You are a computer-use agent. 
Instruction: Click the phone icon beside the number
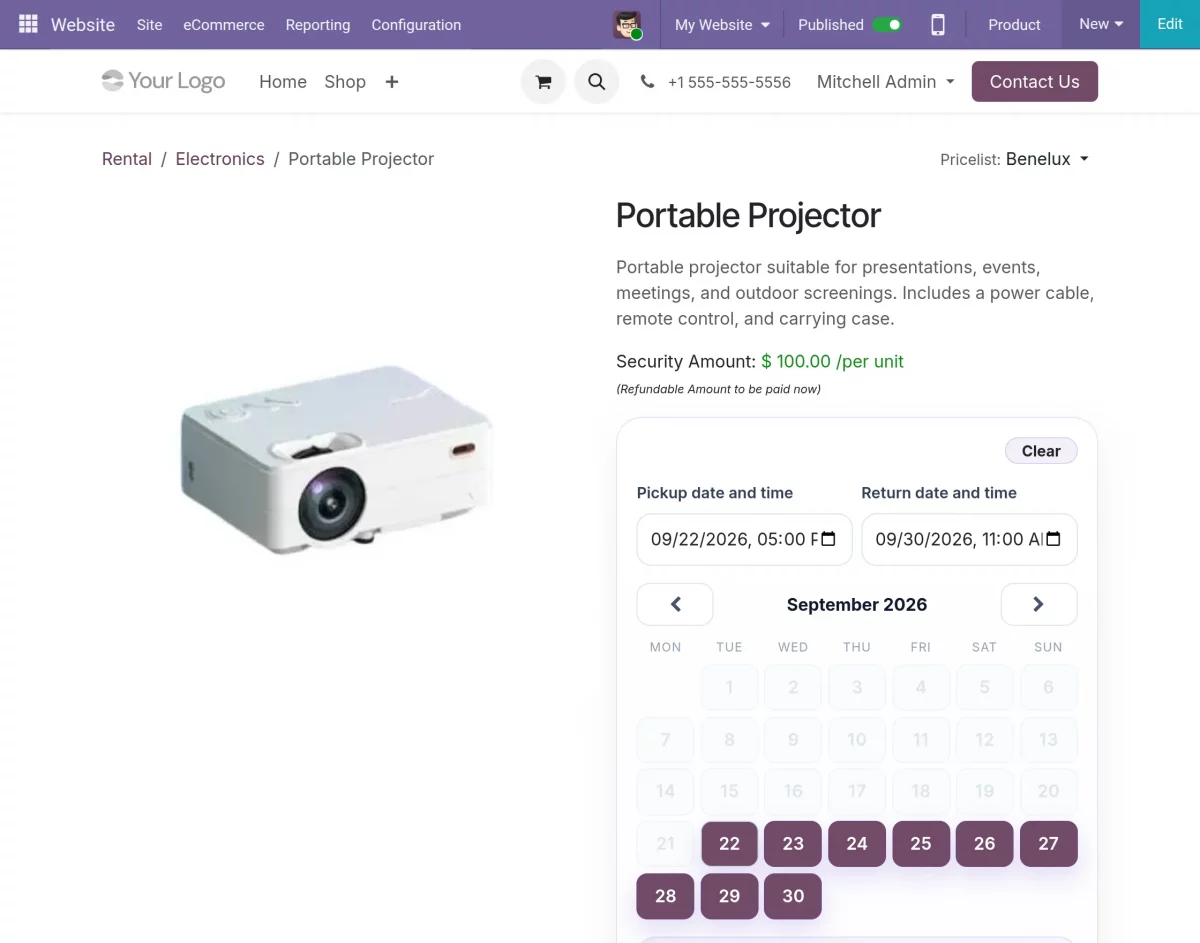click(x=647, y=82)
